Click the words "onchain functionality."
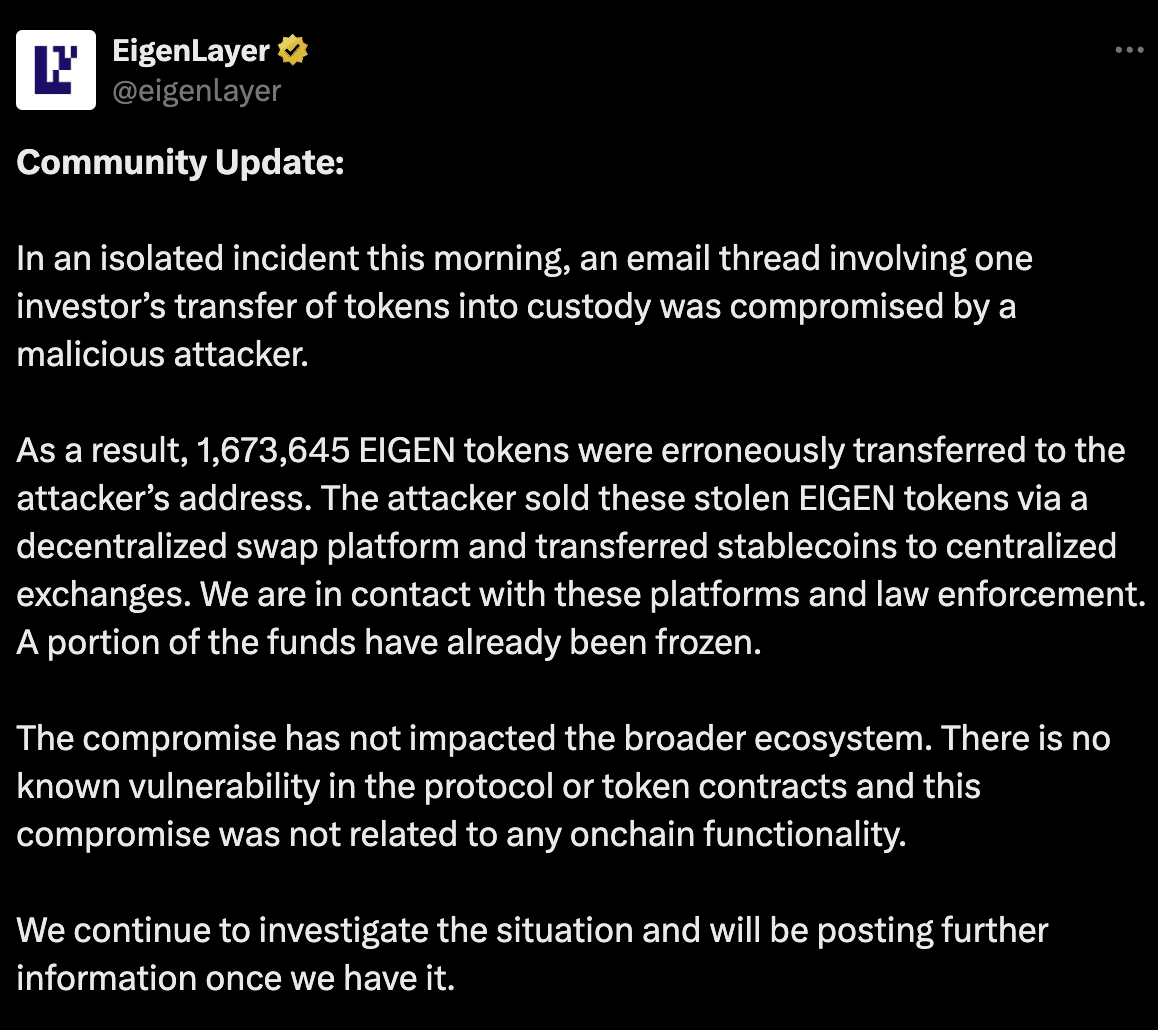1158x1030 pixels. click(x=738, y=834)
